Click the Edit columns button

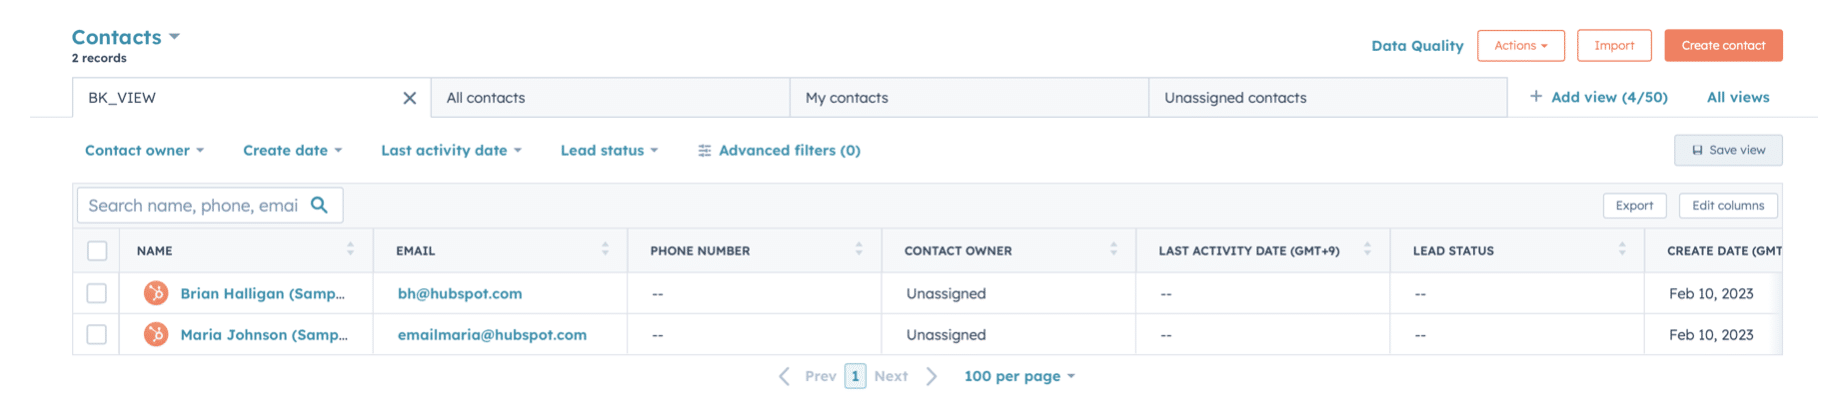(x=1728, y=205)
